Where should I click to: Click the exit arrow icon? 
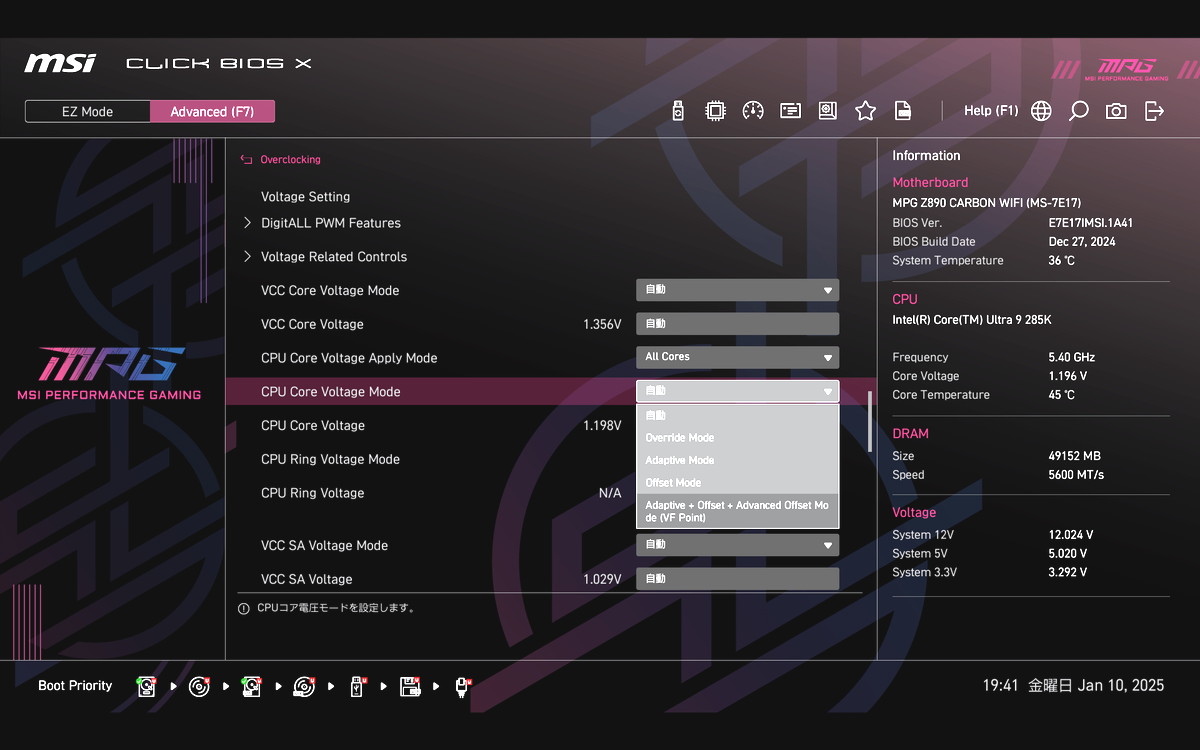point(1154,111)
